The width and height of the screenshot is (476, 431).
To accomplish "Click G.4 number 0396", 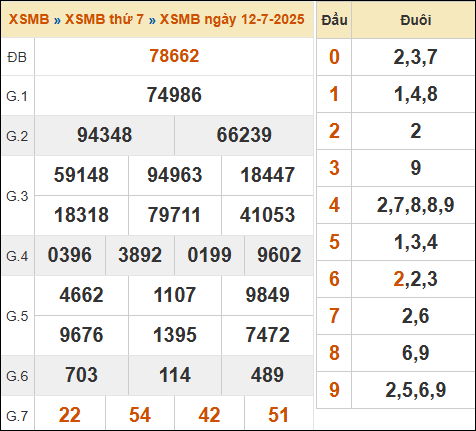I will point(70,255).
